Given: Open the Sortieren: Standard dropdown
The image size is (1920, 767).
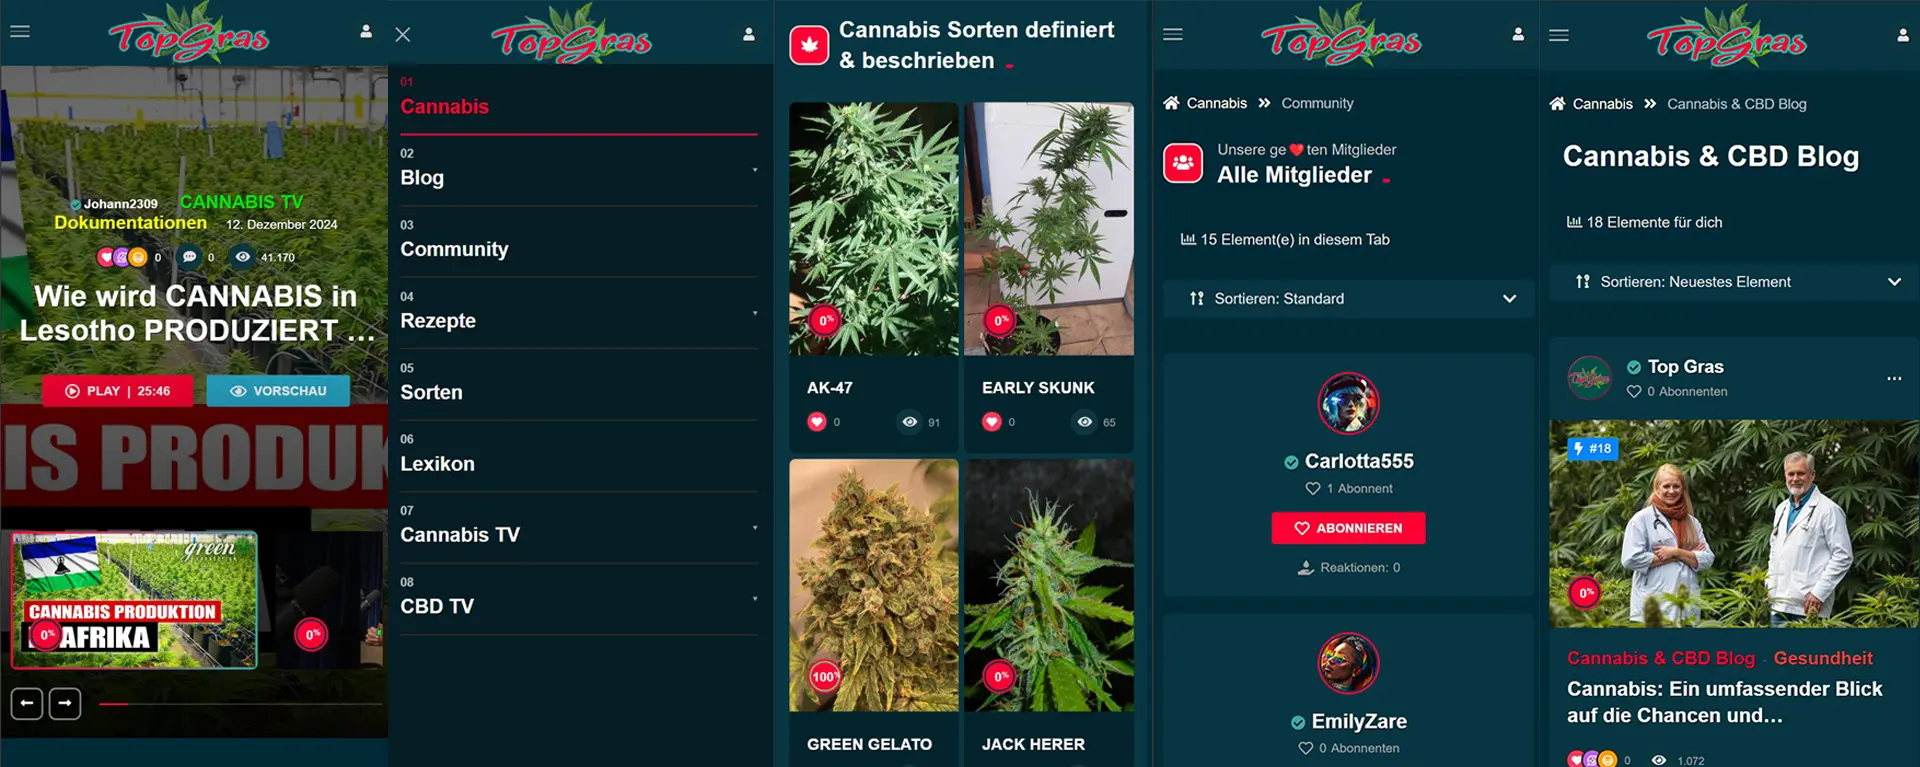Looking at the screenshot, I should (1348, 299).
